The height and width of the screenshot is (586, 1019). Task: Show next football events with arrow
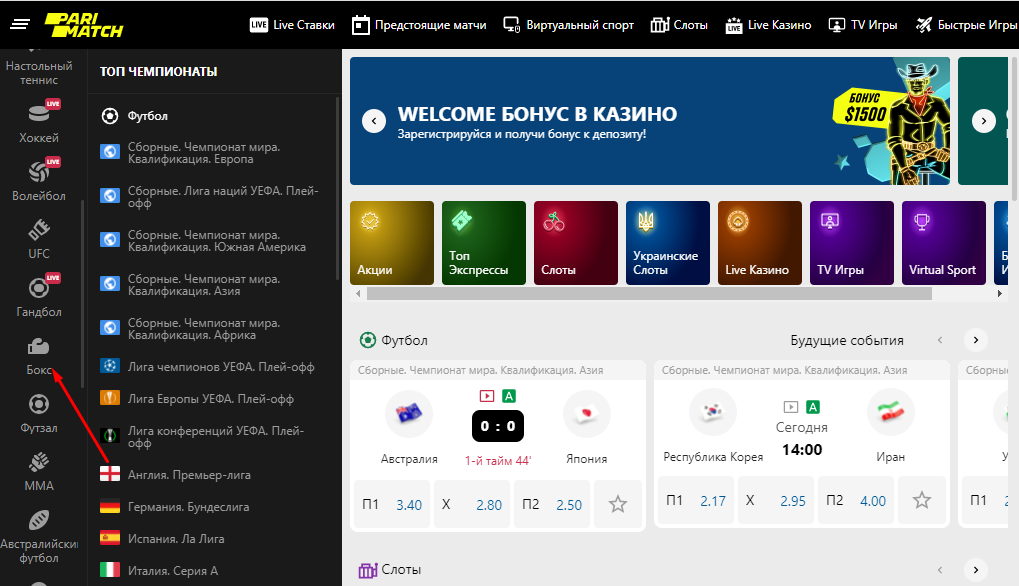(x=975, y=340)
